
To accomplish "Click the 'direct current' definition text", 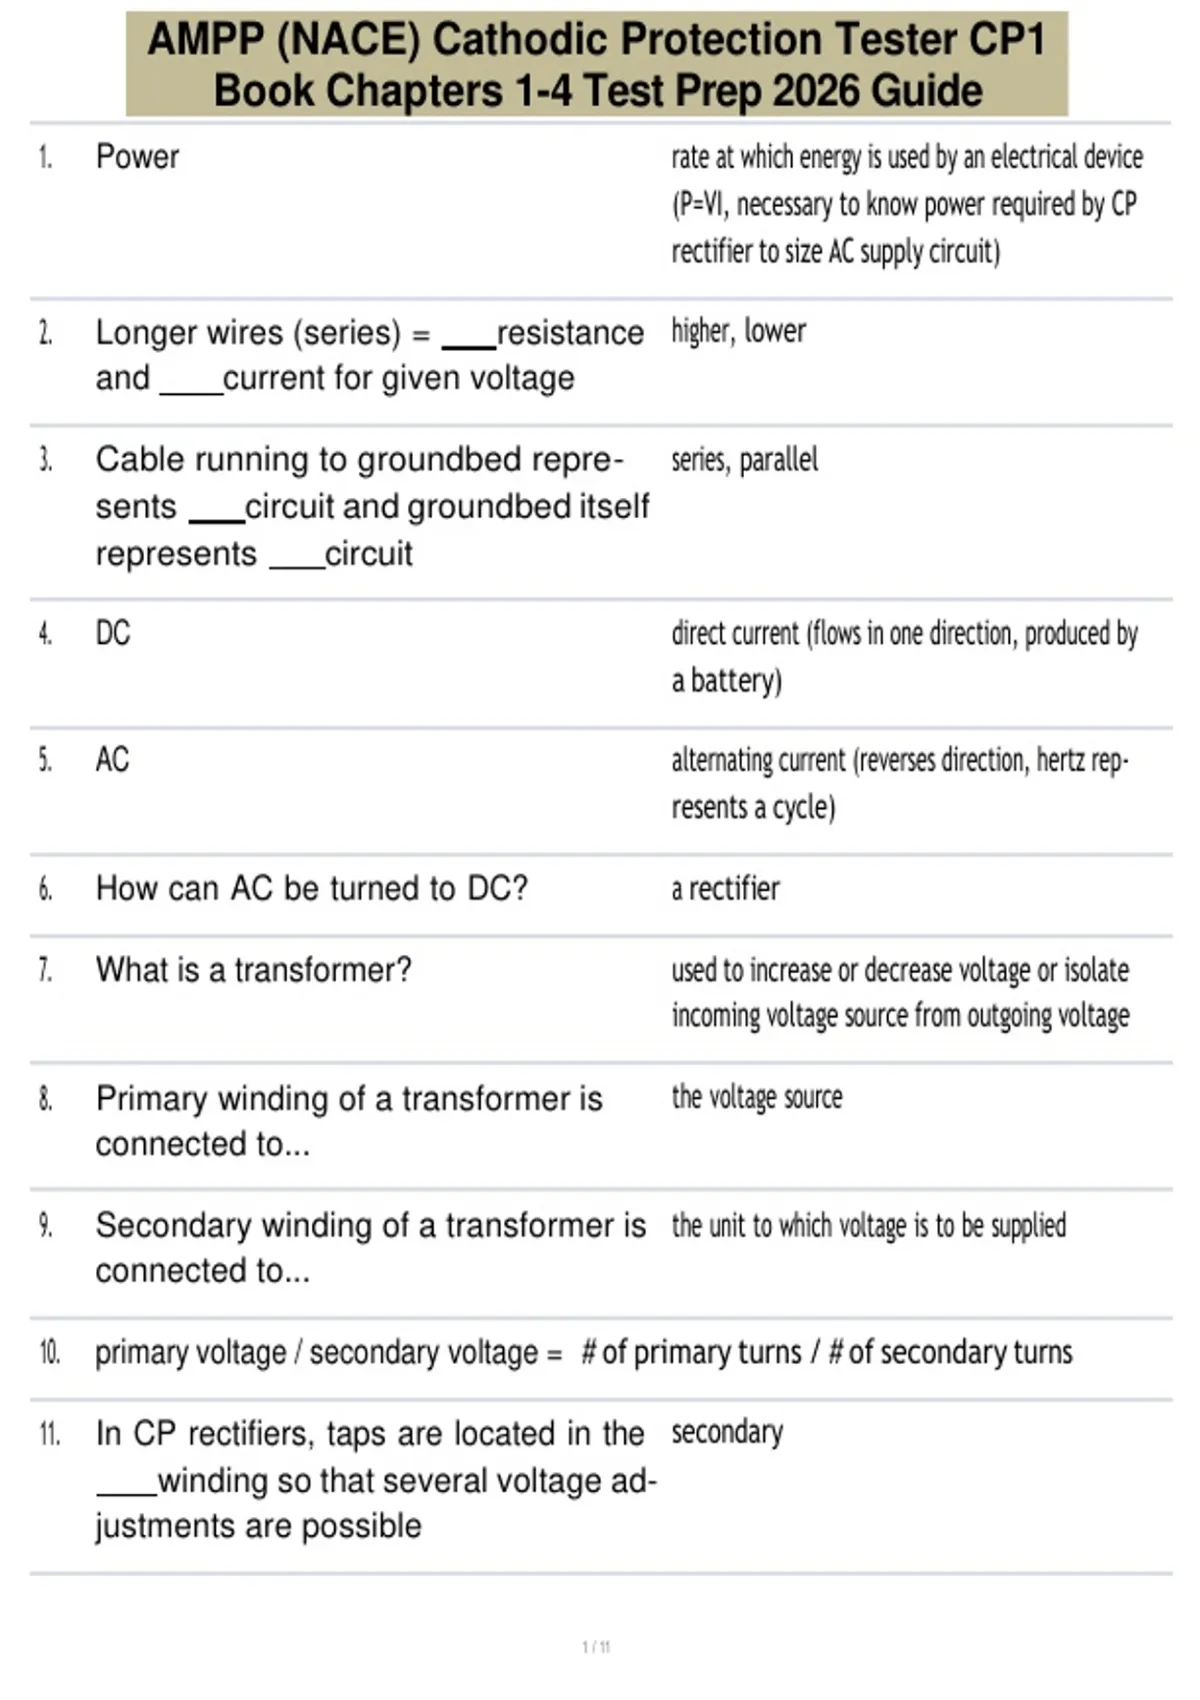I will tap(905, 657).
